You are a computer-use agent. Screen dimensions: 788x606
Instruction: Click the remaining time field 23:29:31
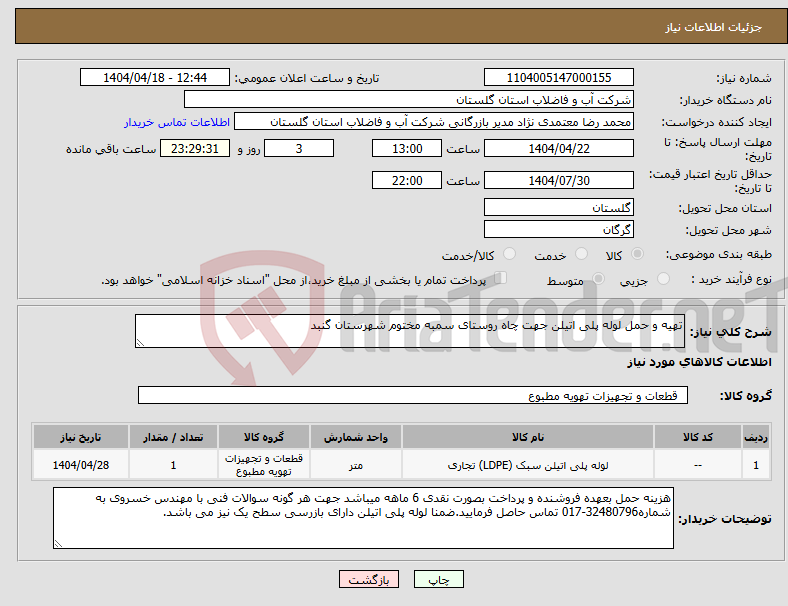click(x=195, y=148)
